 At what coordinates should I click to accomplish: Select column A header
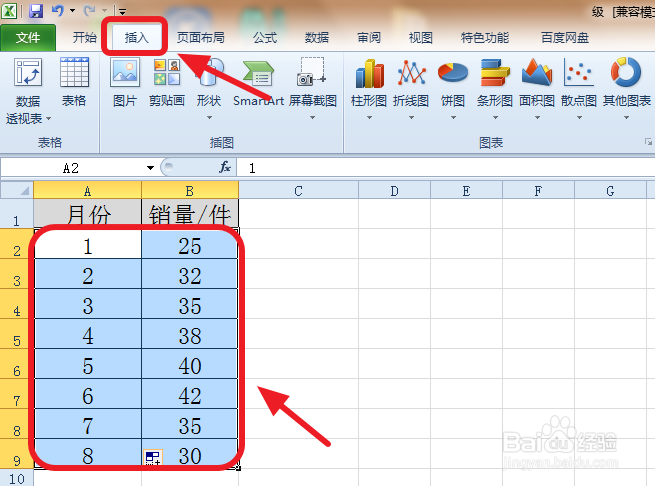[87, 191]
